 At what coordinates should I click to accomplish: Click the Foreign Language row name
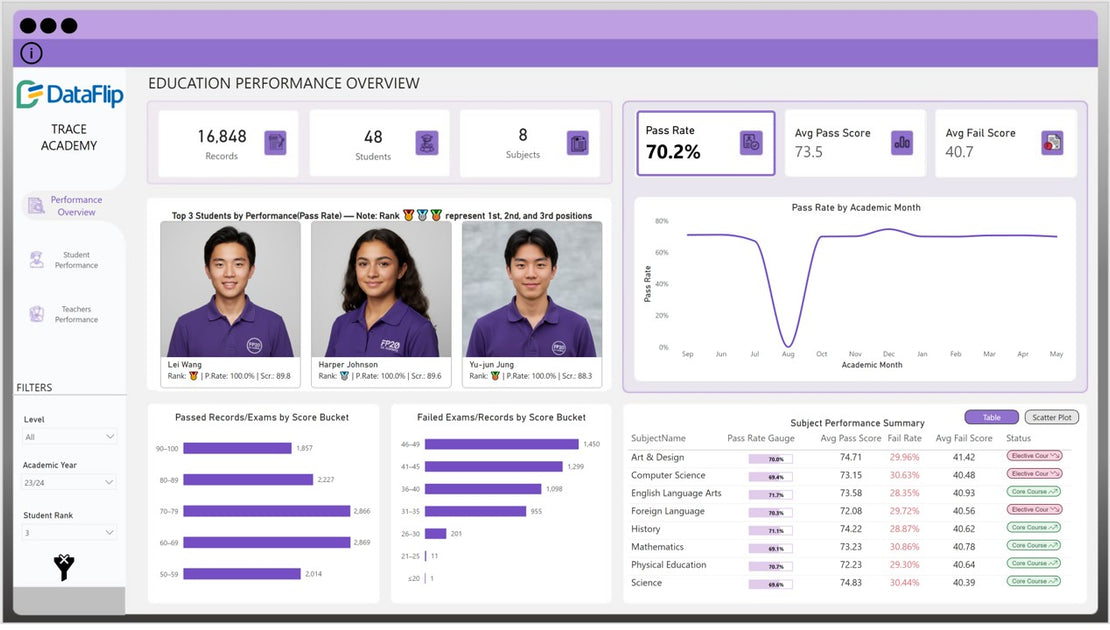668,511
